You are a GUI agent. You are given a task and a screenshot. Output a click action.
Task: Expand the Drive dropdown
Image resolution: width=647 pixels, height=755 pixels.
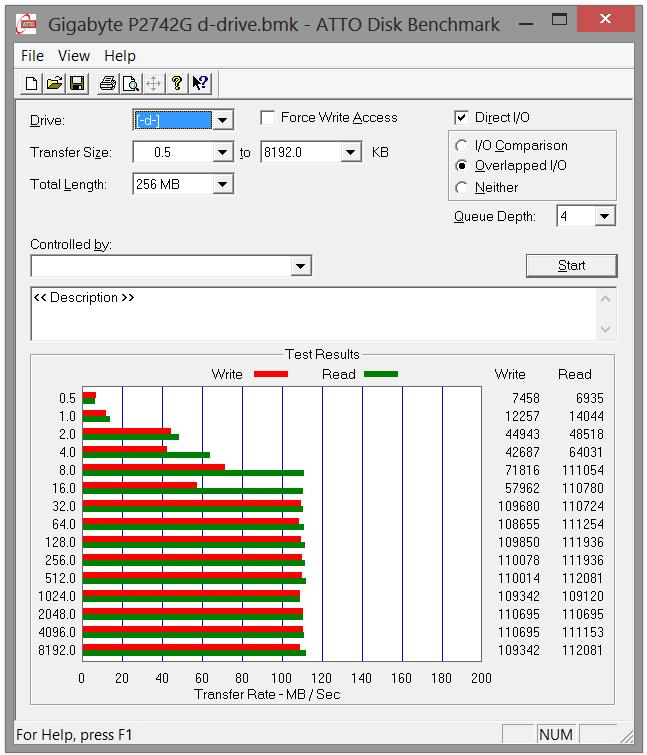(x=222, y=120)
